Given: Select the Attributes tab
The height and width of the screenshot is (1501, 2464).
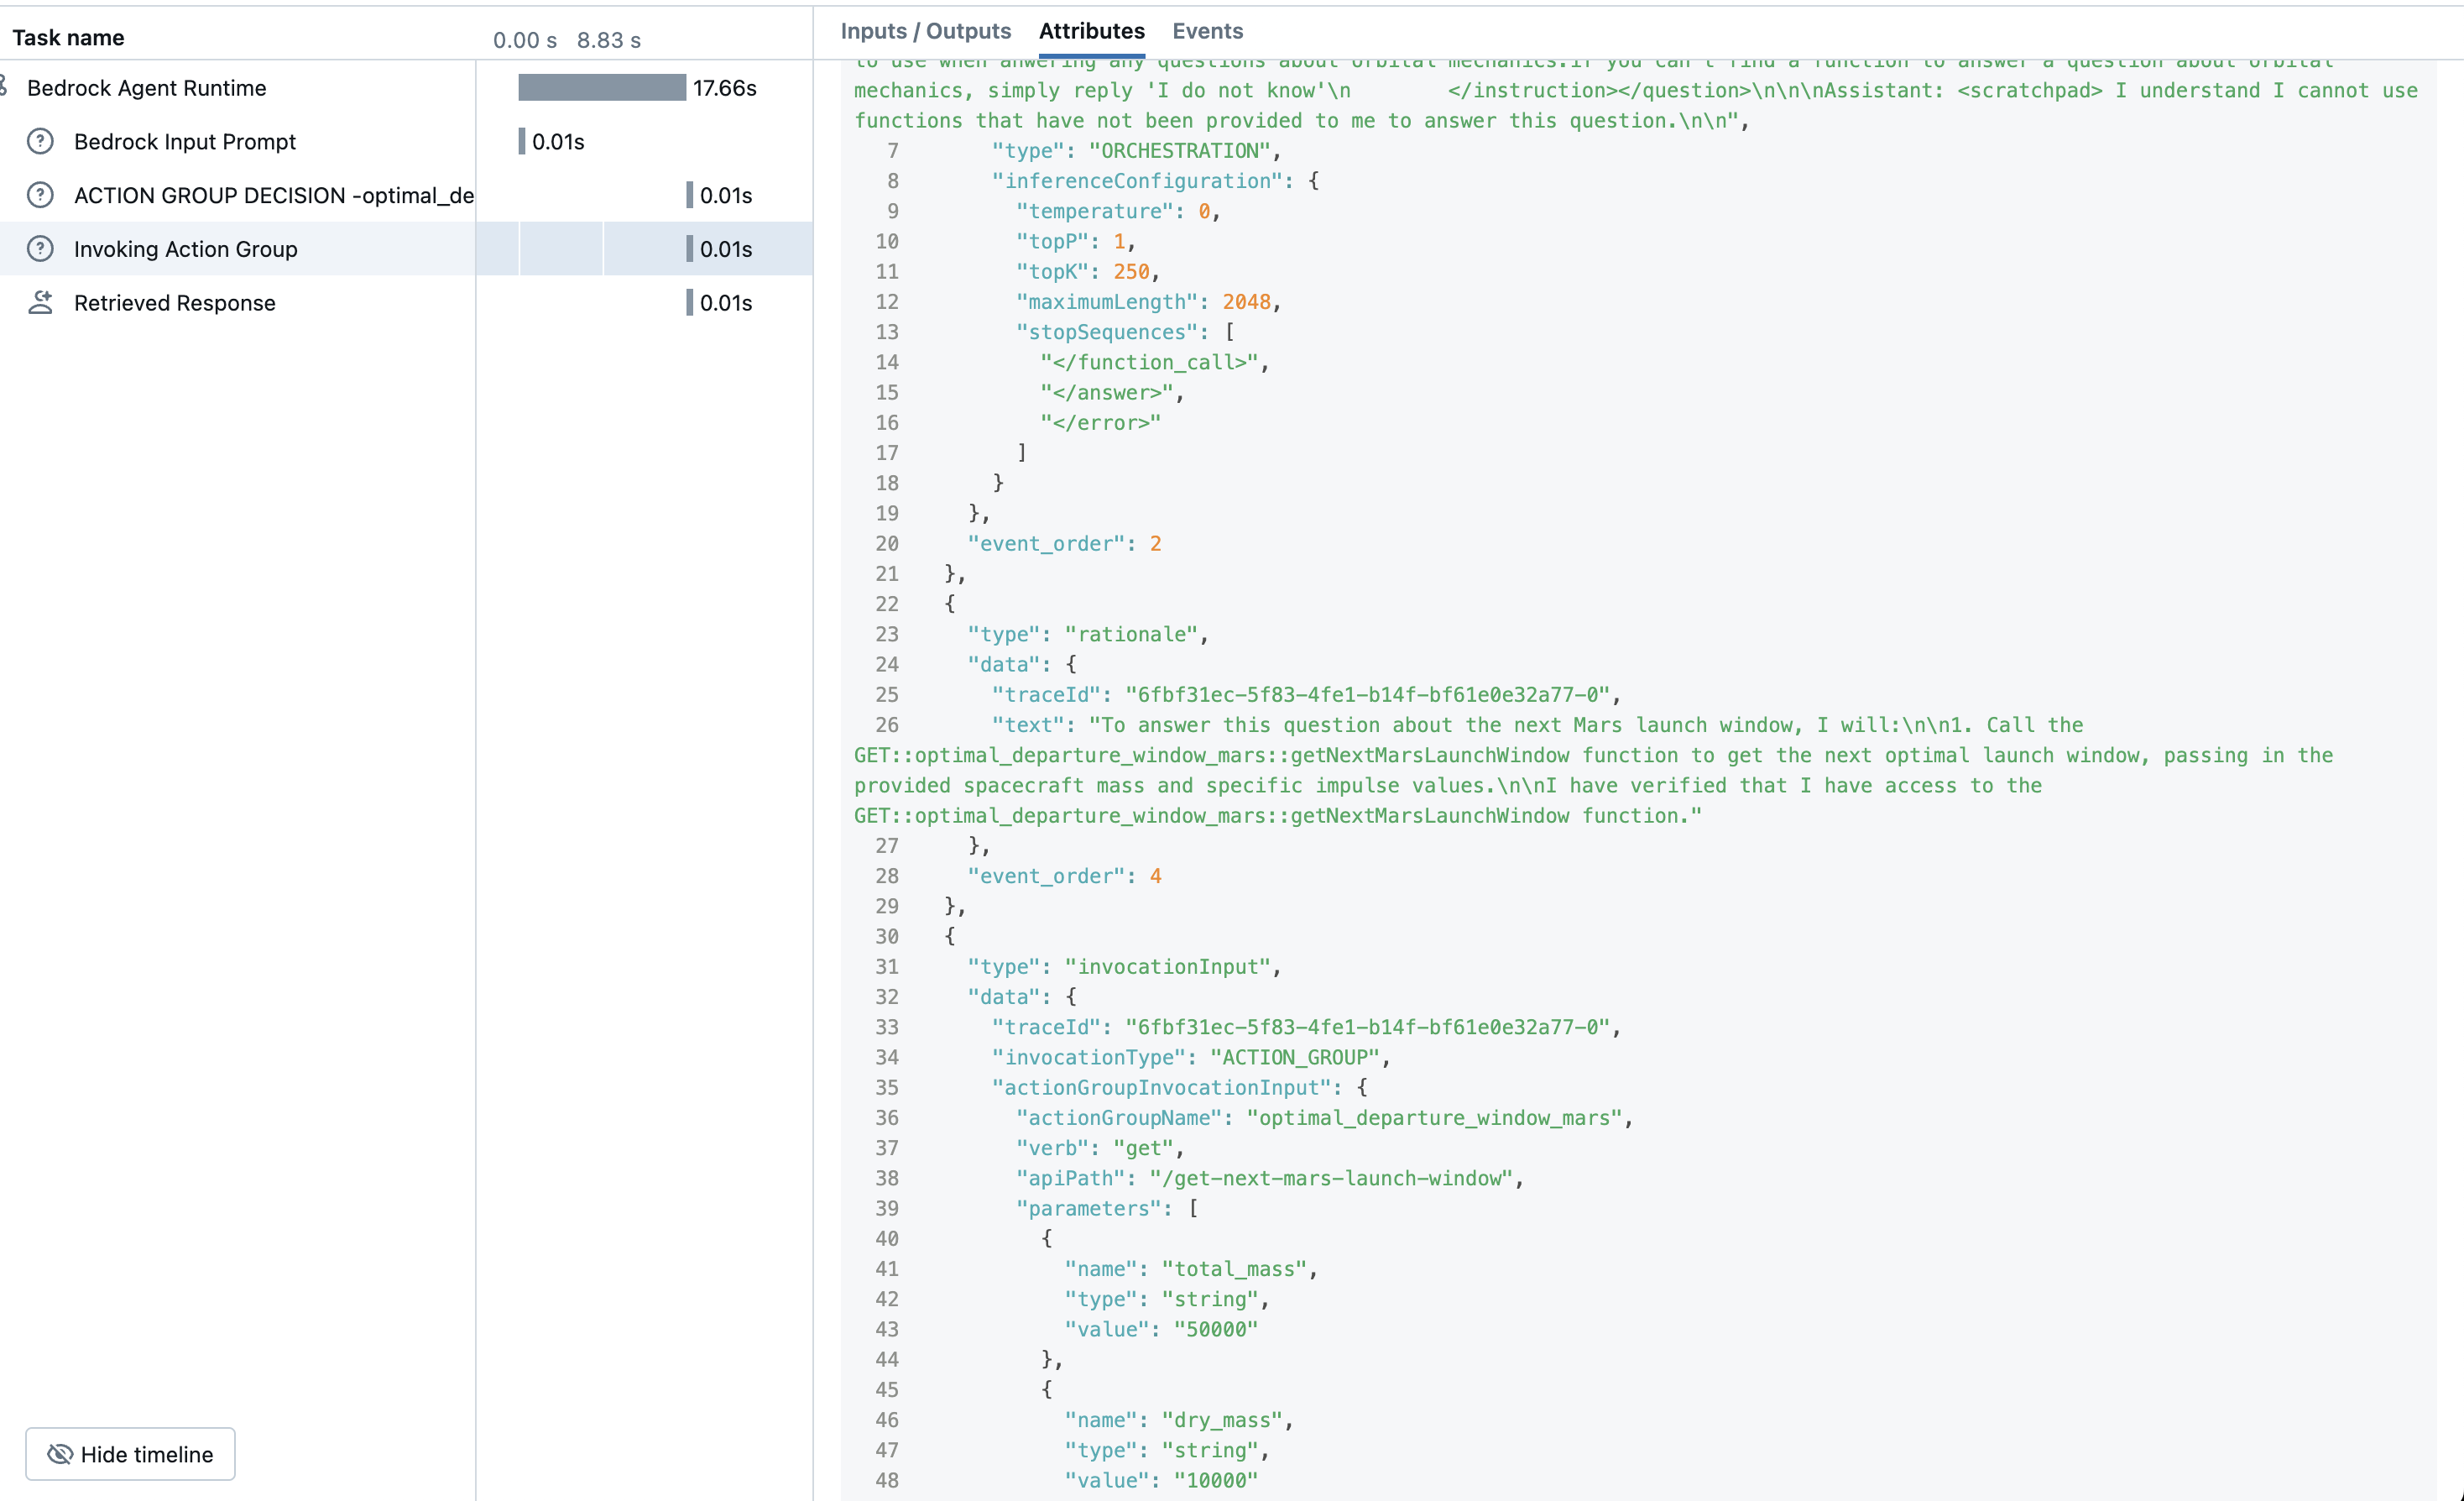Looking at the screenshot, I should [x=1091, y=31].
